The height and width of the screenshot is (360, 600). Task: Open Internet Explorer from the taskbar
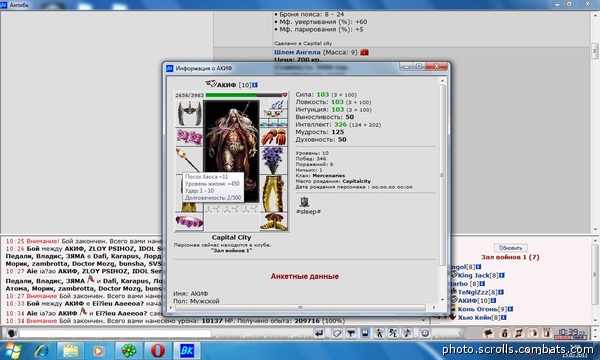point(41,351)
